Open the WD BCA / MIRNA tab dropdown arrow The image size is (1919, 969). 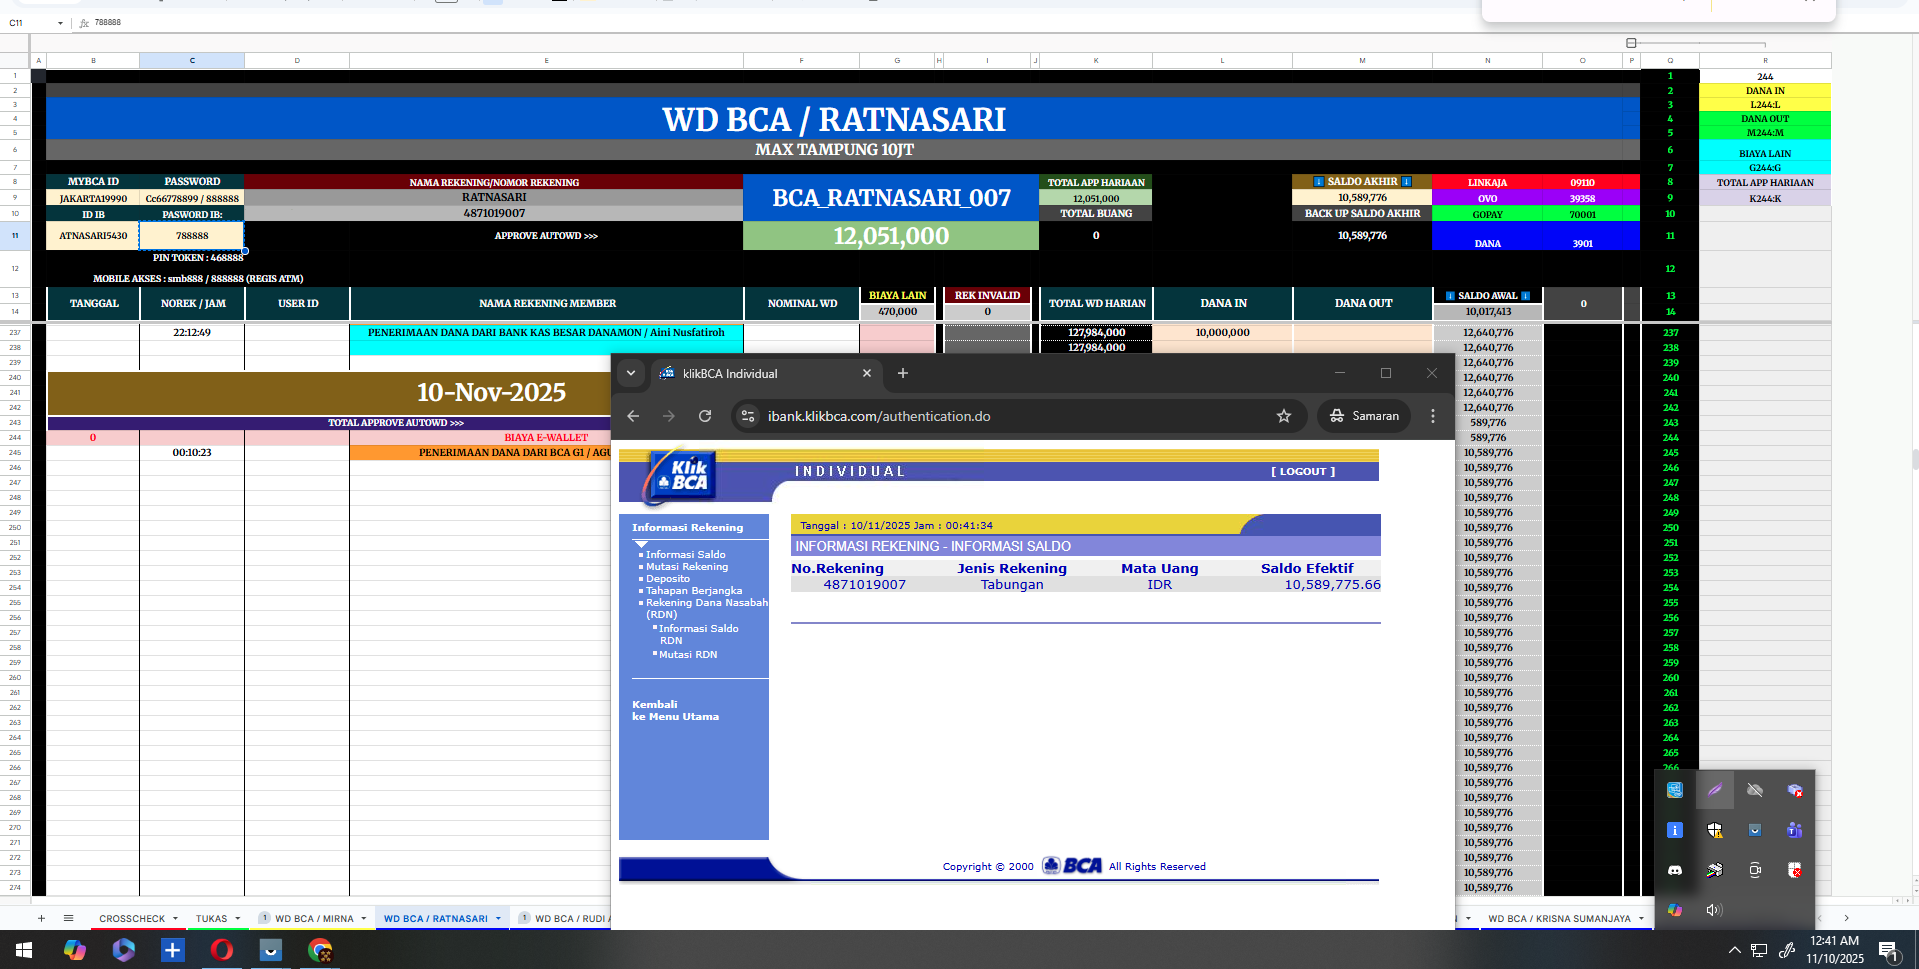coord(364,918)
